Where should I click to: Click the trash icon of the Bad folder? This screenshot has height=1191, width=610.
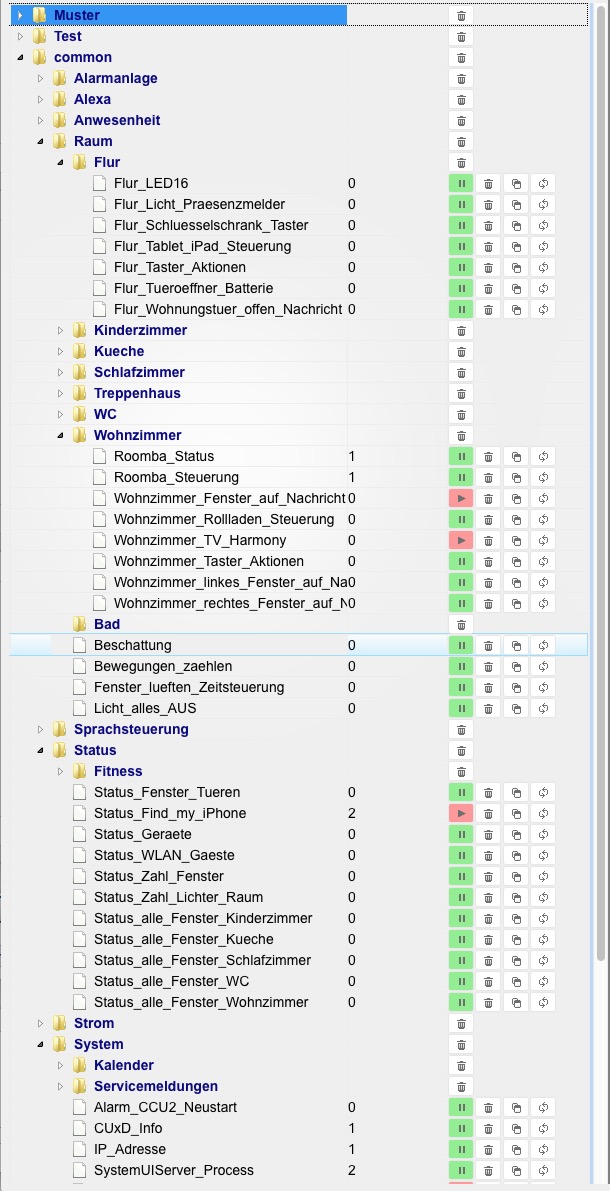tap(461, 624)
